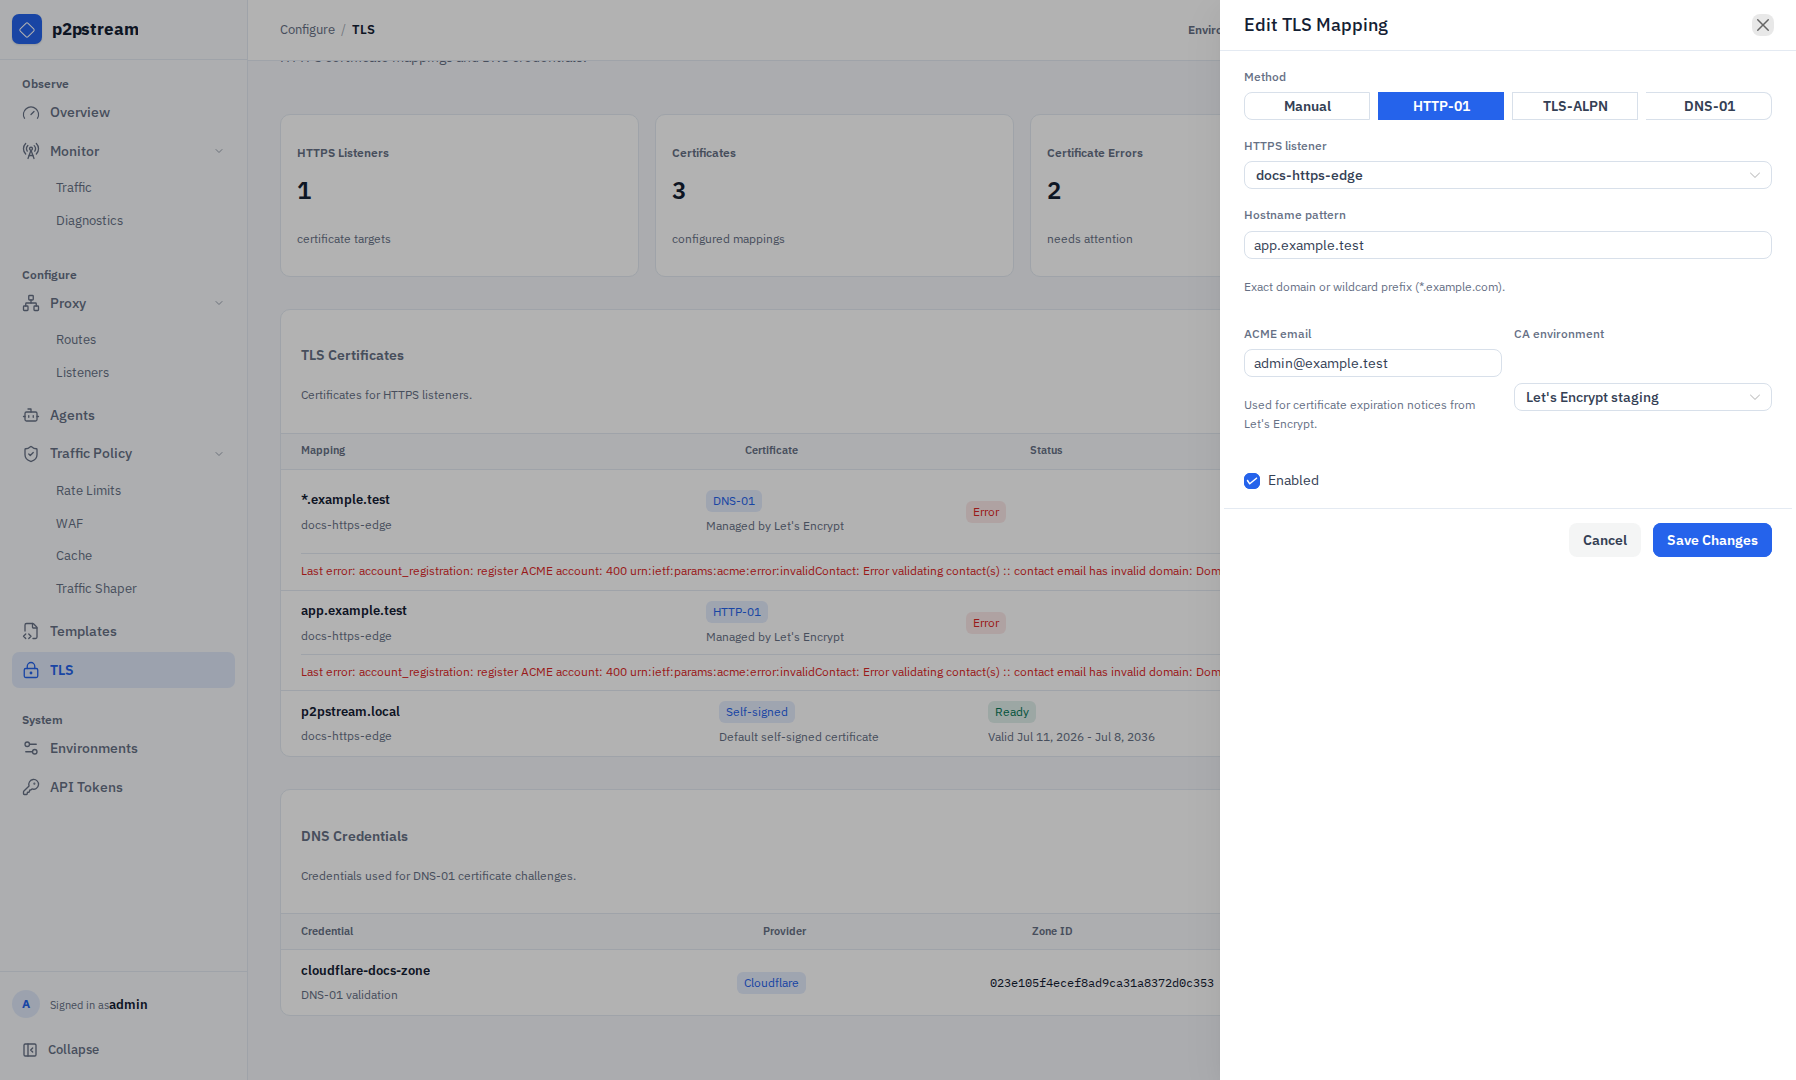
Task: Click the API Tokens sidebar label
Action: click(86, 787)
